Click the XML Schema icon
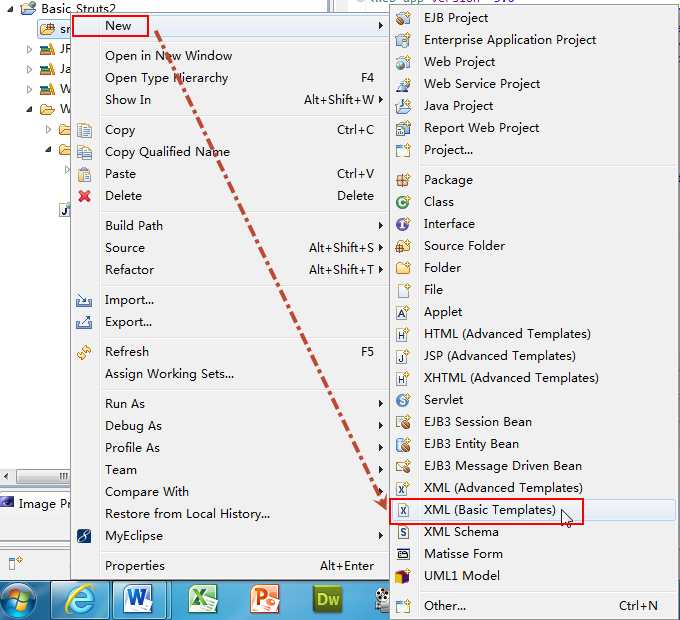The image size is (680, 620). click(x=403, y=532)
